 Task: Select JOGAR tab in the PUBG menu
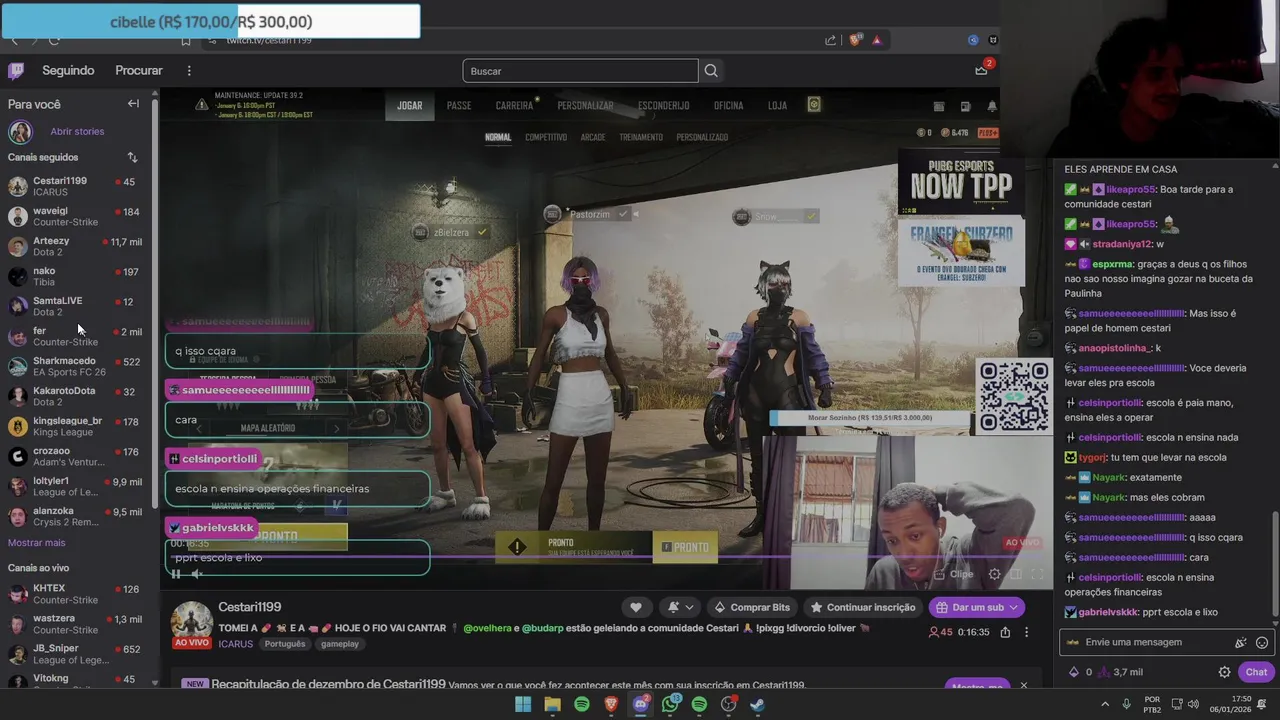410,105
